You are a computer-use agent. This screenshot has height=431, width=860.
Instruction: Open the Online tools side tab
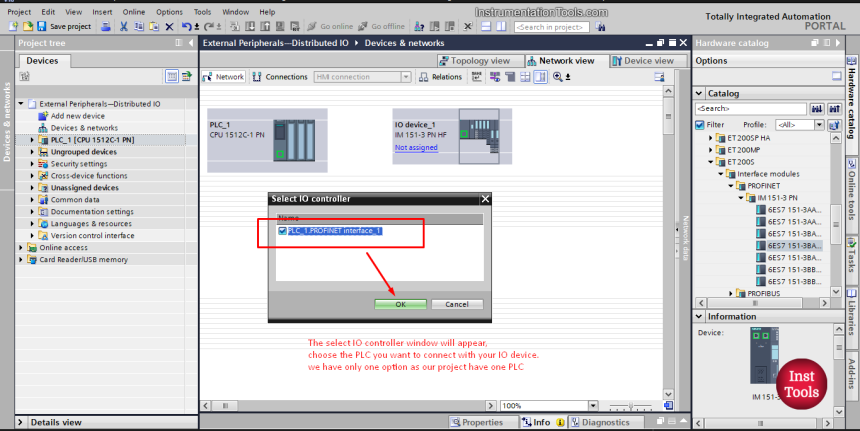click(x=852, y=190)
